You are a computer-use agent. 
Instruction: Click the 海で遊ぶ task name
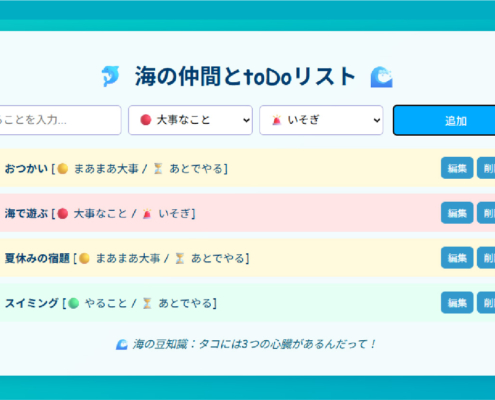[x=26, y=213]
